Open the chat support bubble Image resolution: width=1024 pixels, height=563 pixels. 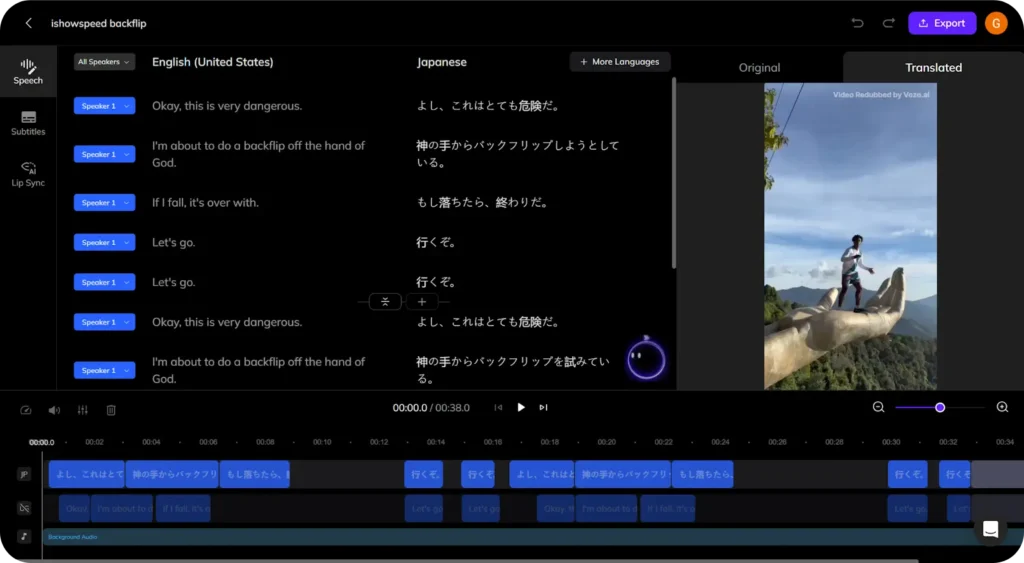pyautogui.click(x=990, y=529)
